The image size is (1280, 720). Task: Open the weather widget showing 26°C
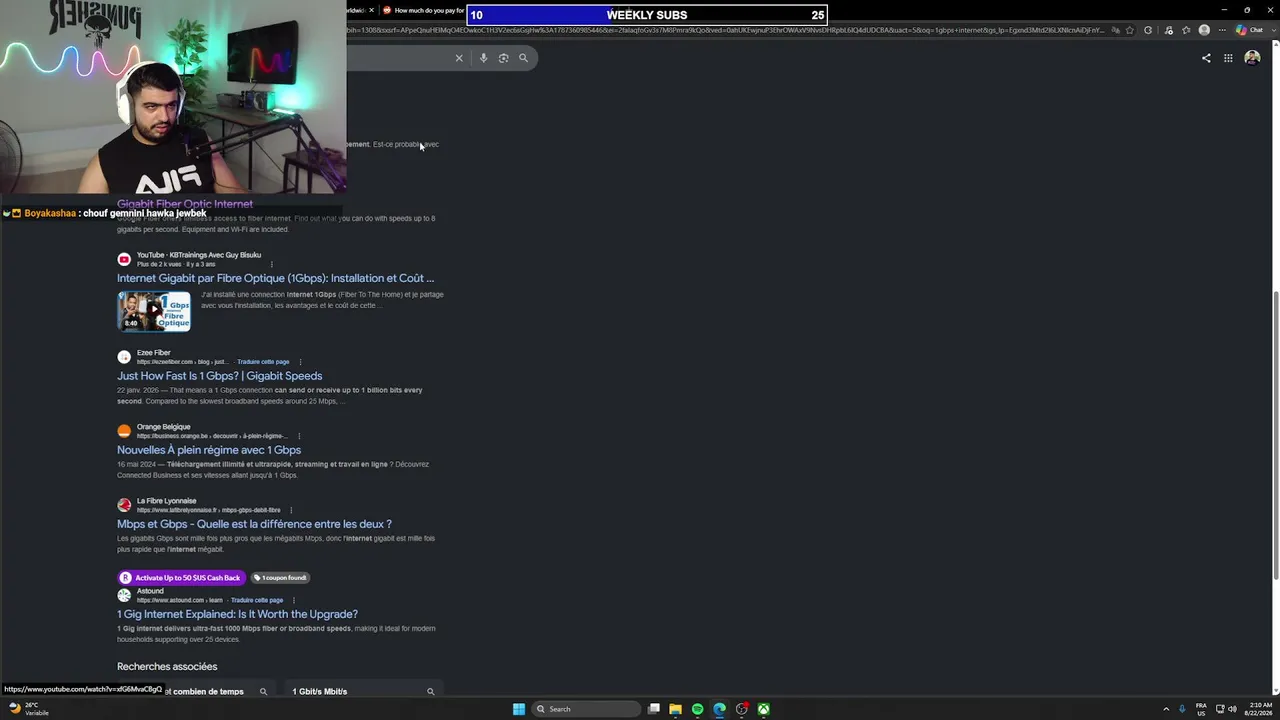(x=30, y=709)
